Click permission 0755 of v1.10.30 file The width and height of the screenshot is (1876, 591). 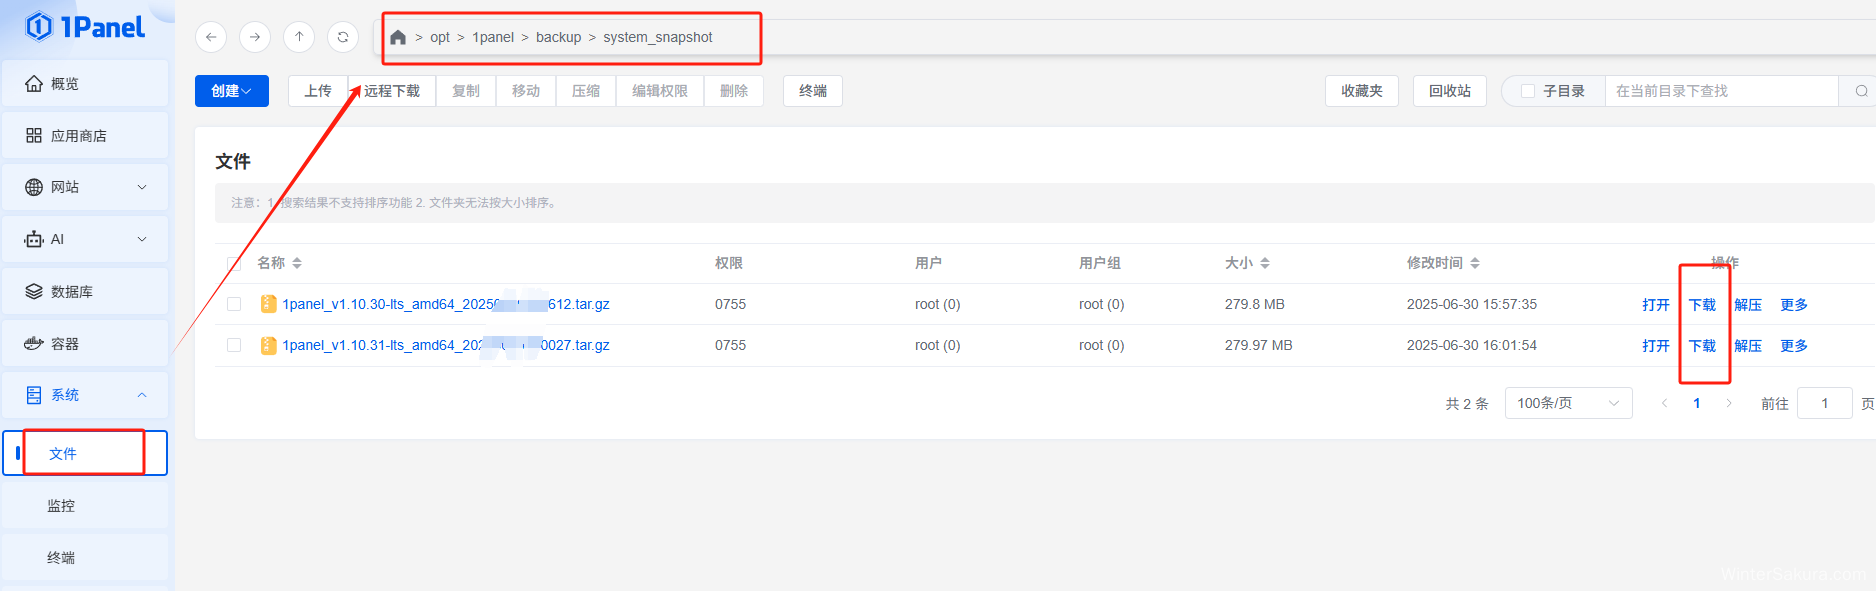(x=730, y=304)
